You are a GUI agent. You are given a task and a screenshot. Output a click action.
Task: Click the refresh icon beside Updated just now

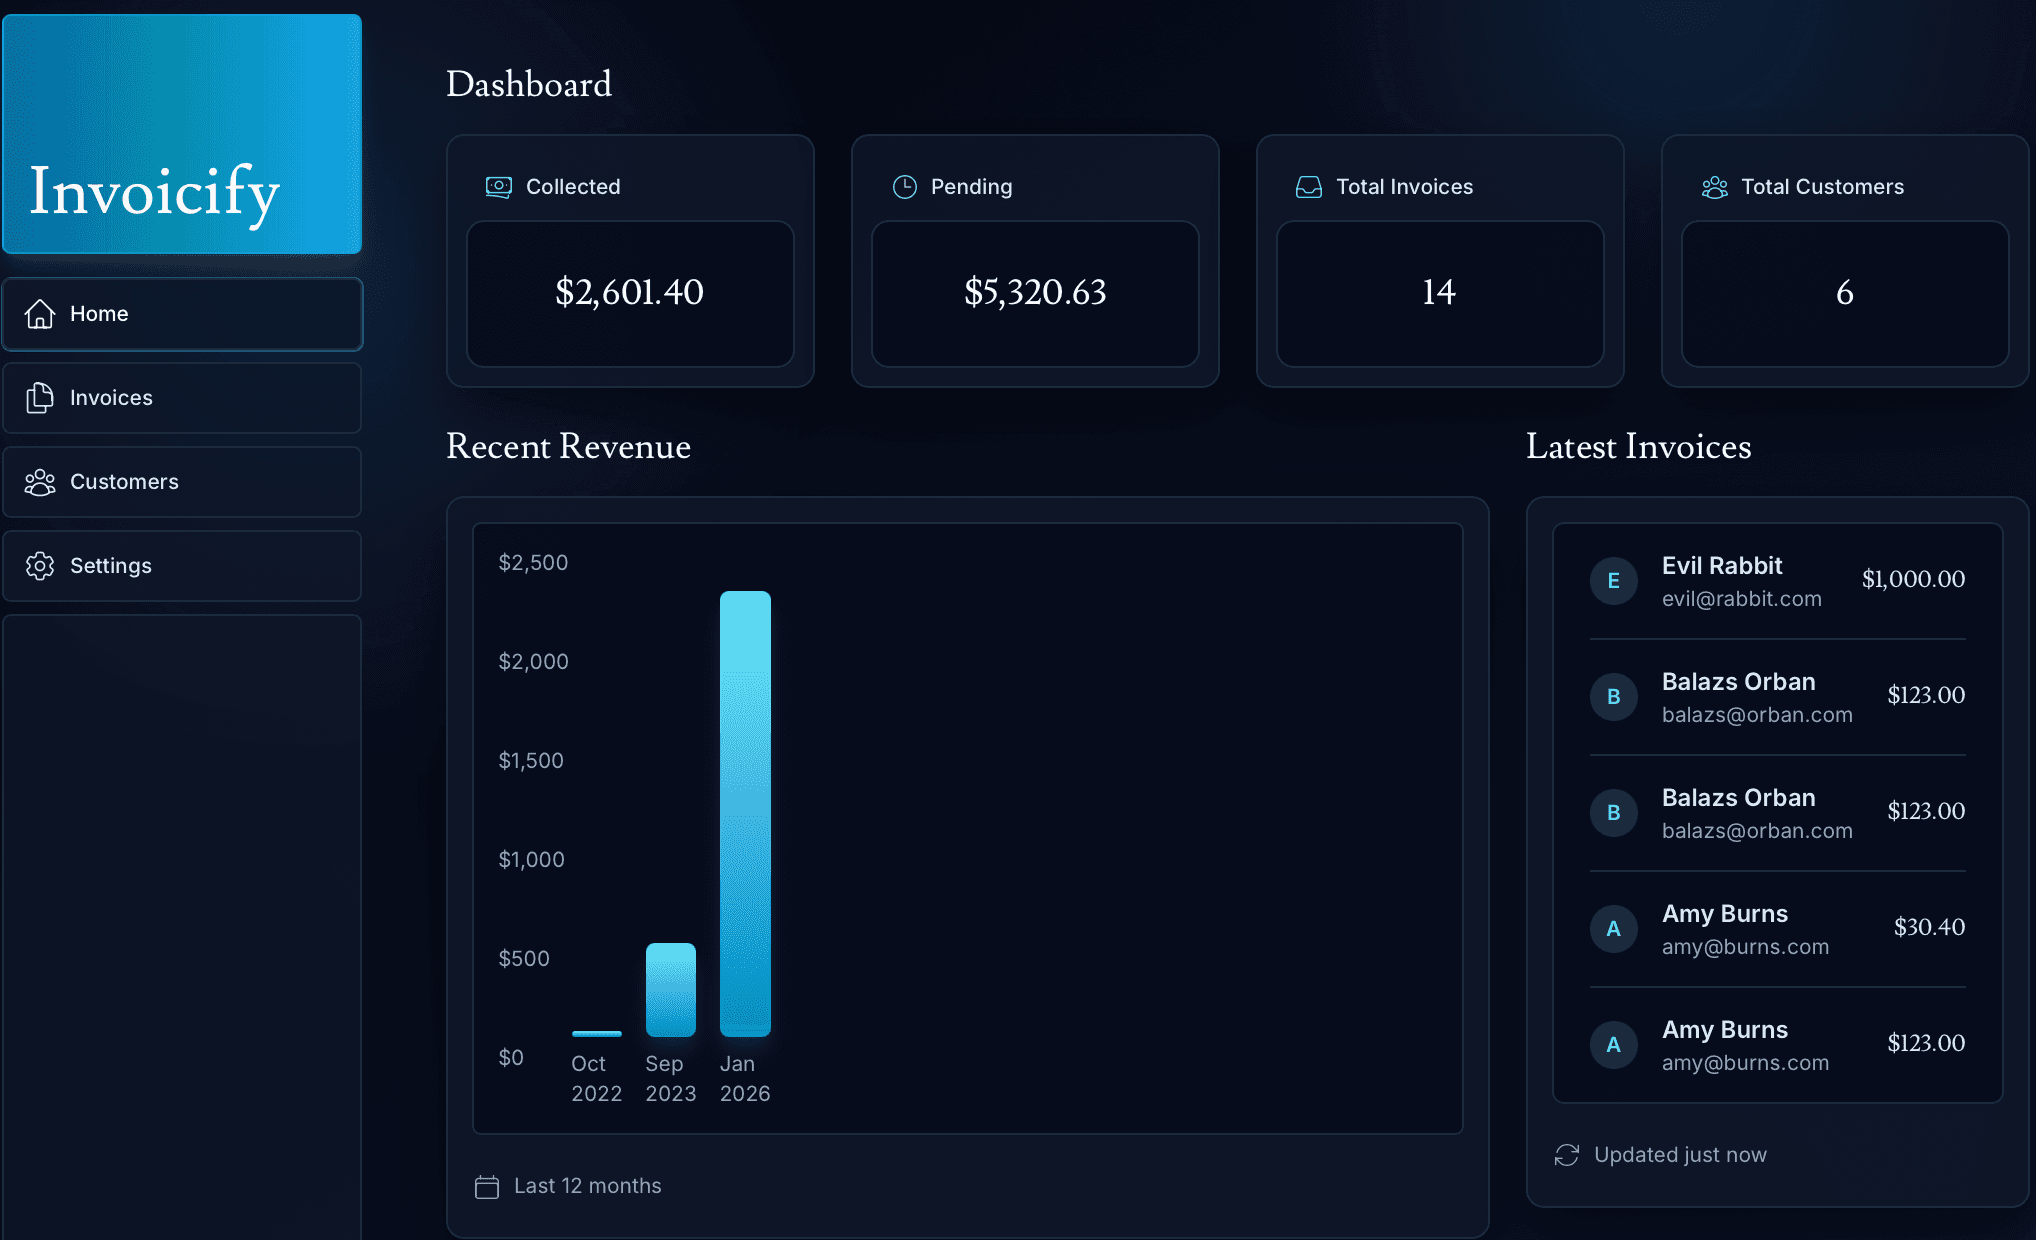click(1565, 1155)
